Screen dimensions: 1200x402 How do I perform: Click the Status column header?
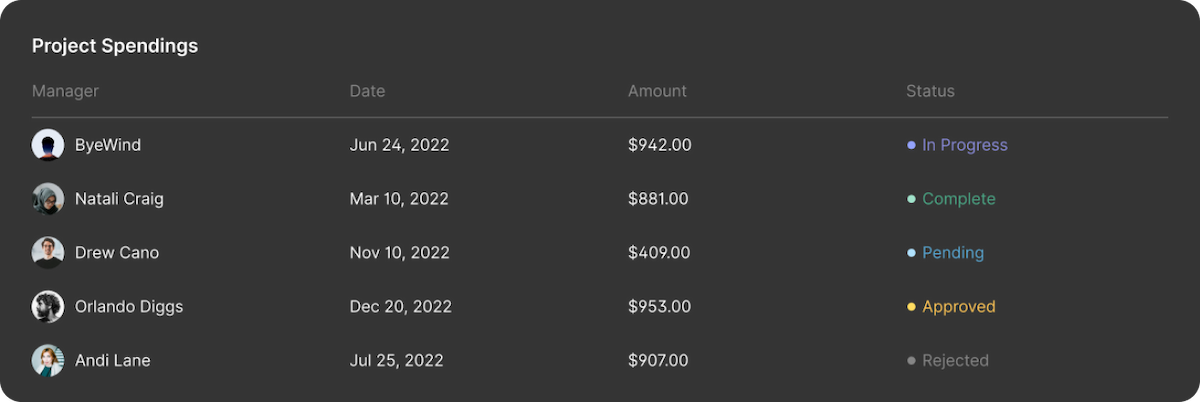(x=930, y=91)
